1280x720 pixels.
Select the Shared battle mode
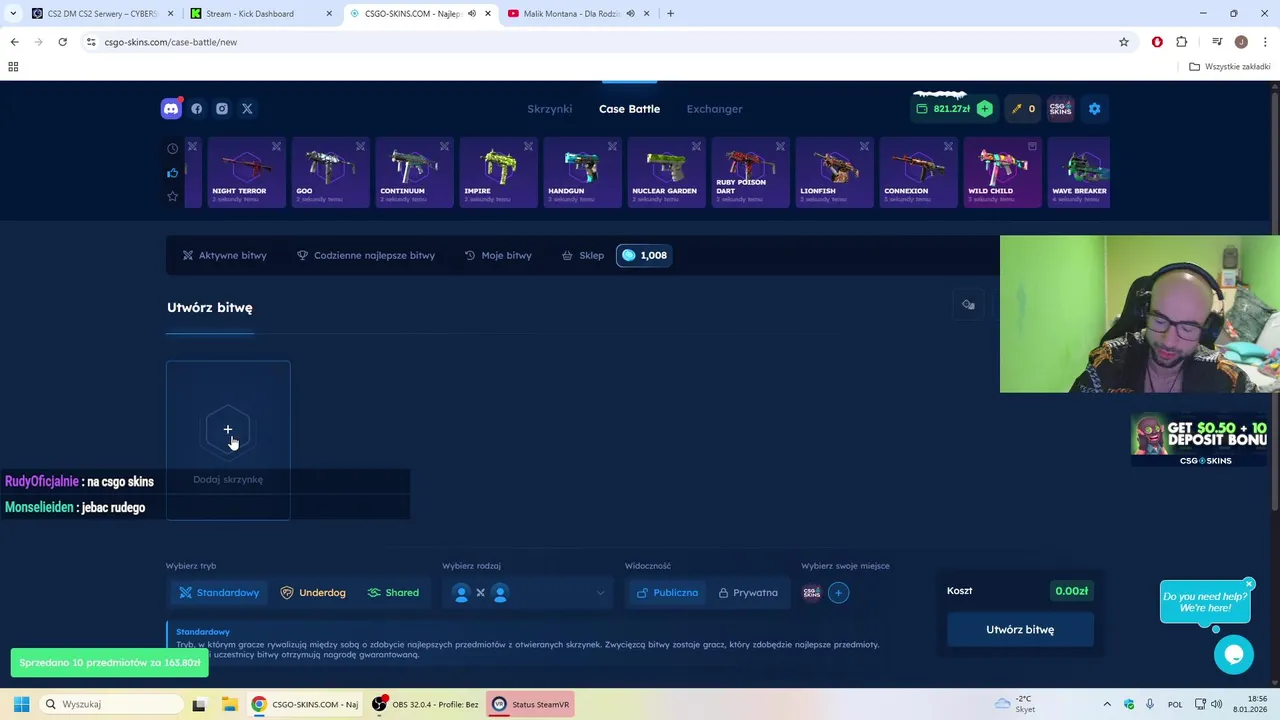click(393, 593)
